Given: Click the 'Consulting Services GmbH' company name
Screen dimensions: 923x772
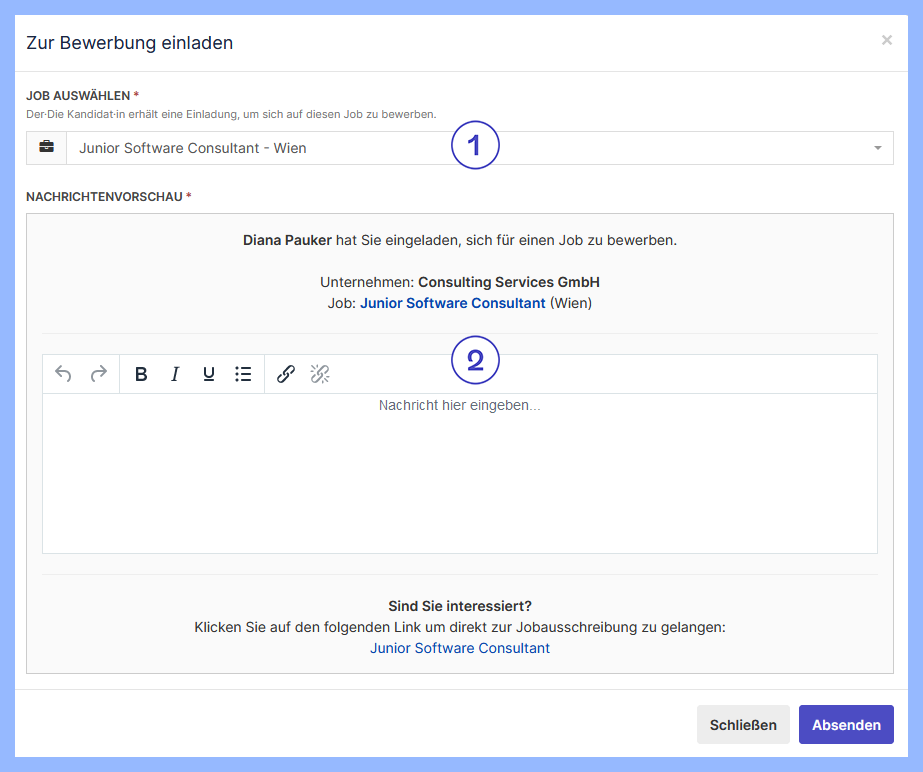Looking at the screenshot, I should pos(508,283).
